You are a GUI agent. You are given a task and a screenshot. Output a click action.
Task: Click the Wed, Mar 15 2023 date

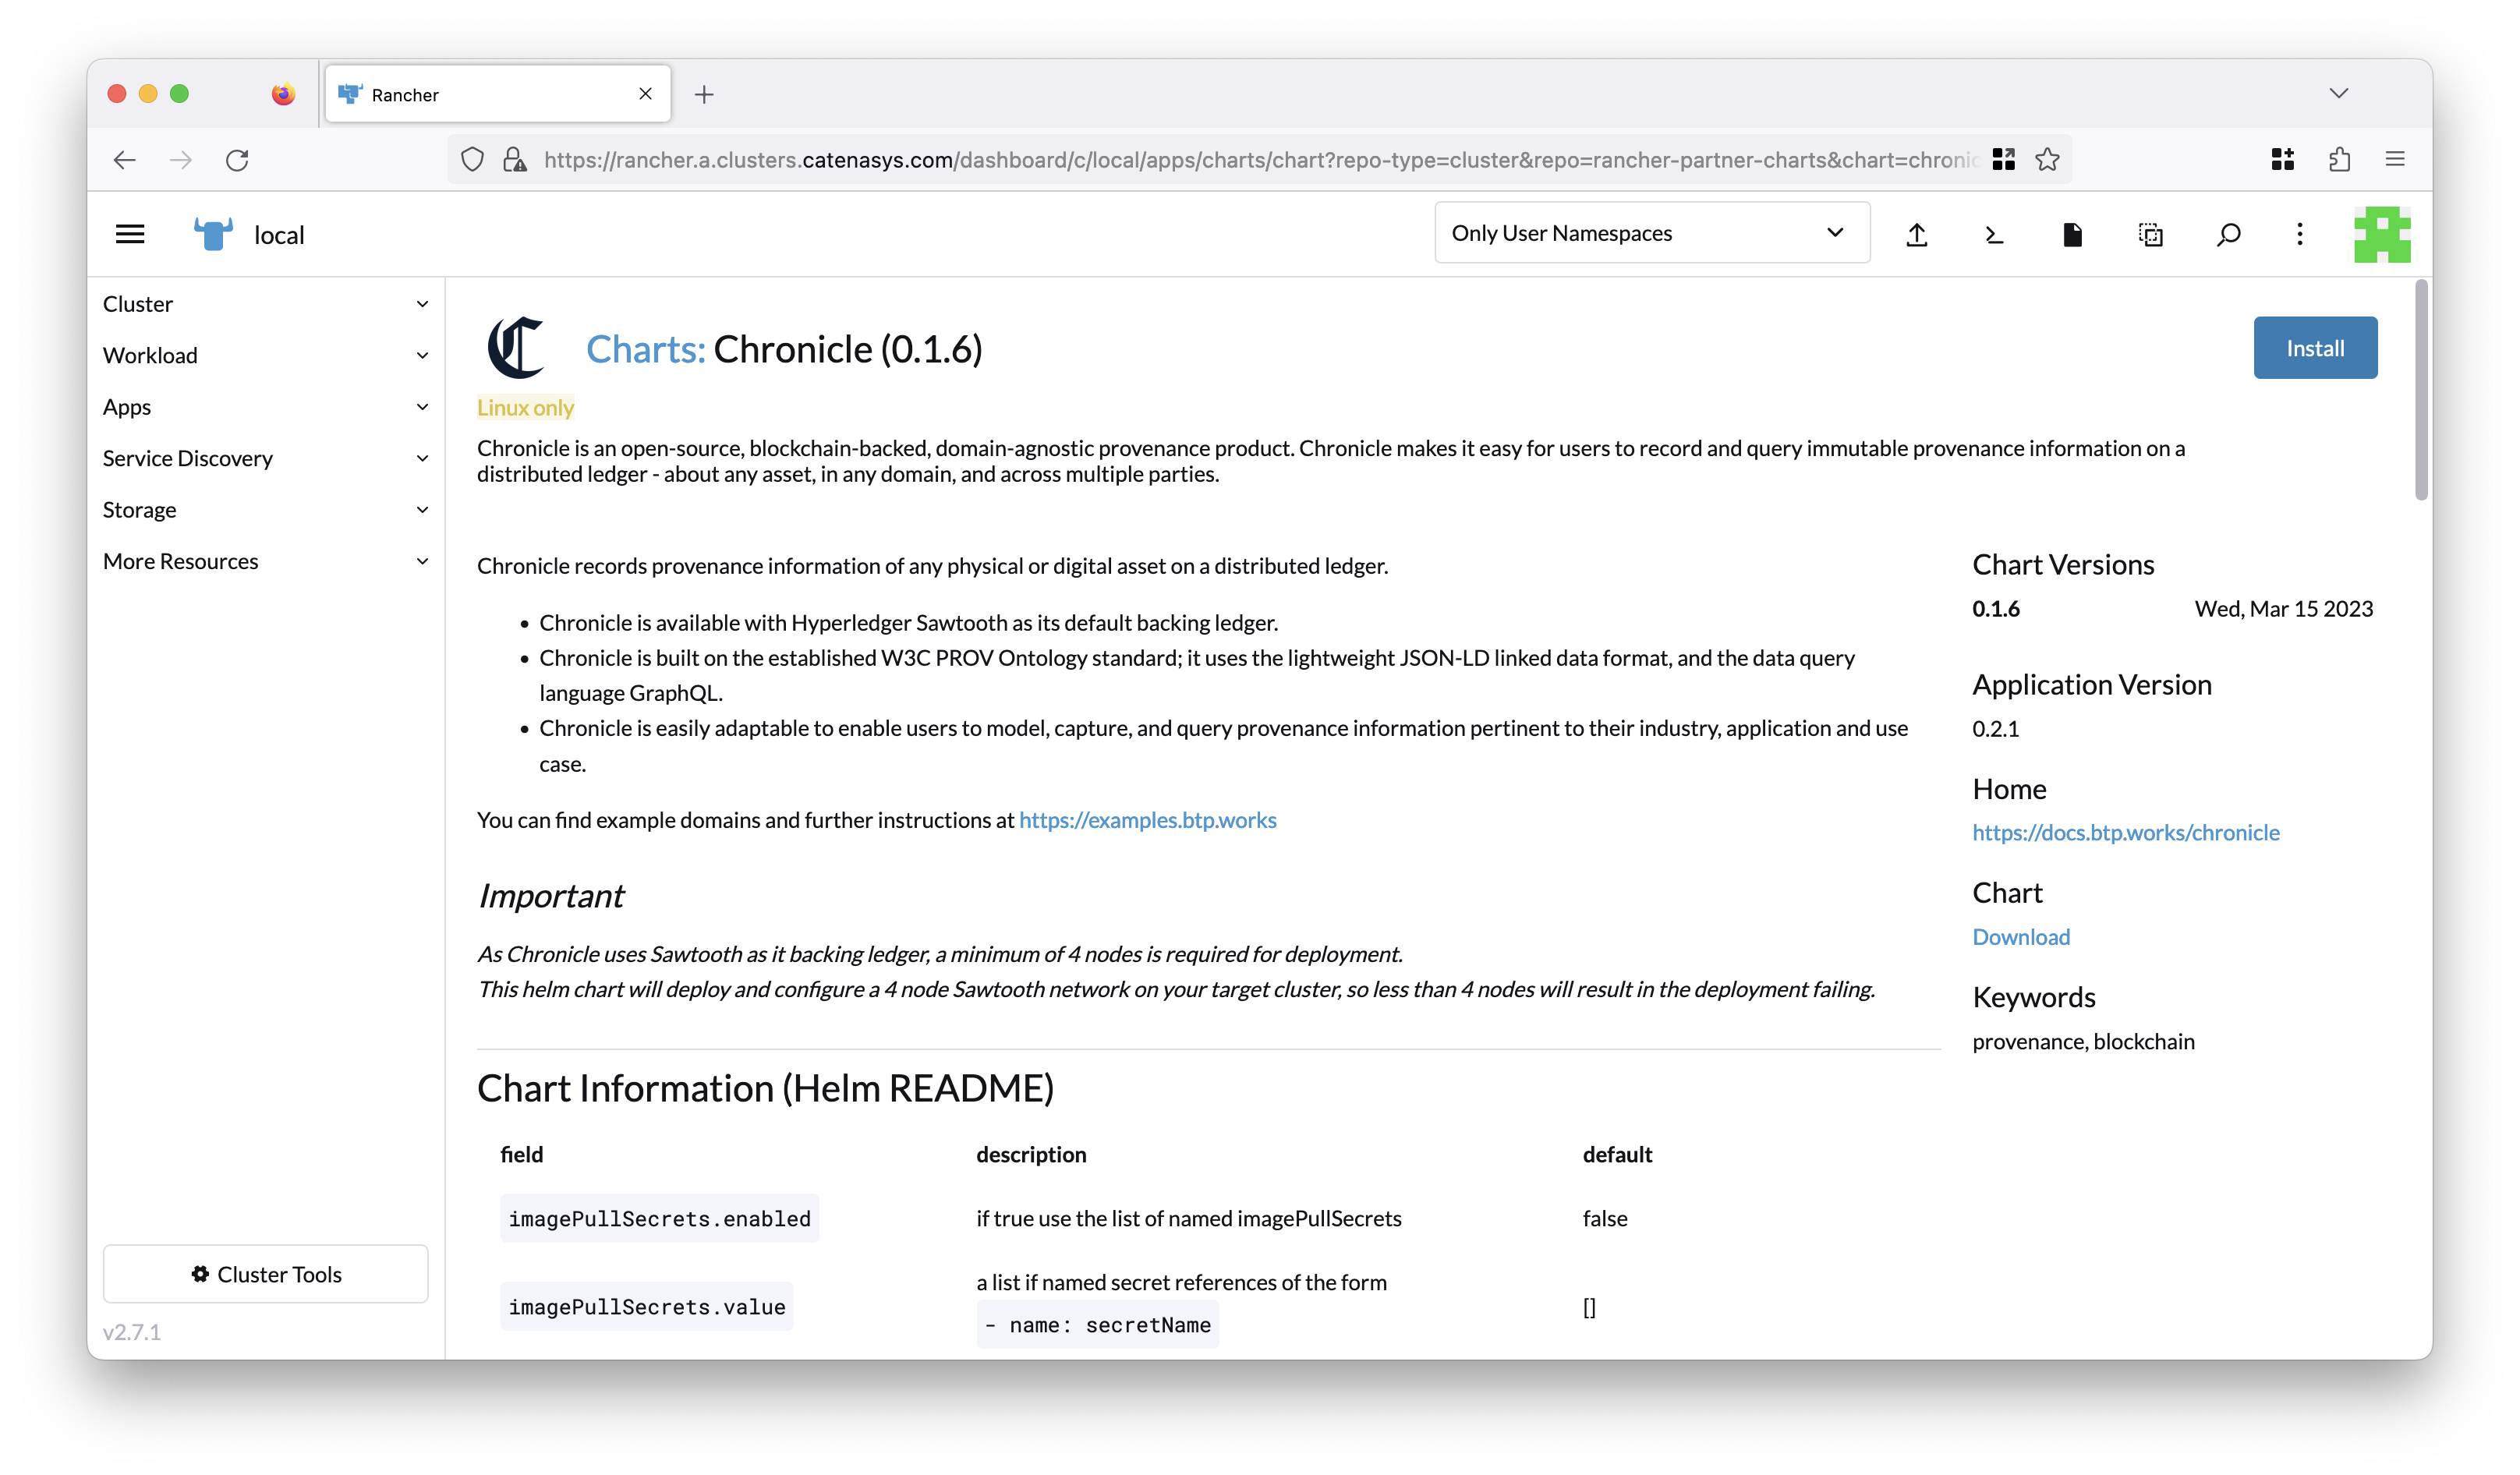[x=2283, y=609]
